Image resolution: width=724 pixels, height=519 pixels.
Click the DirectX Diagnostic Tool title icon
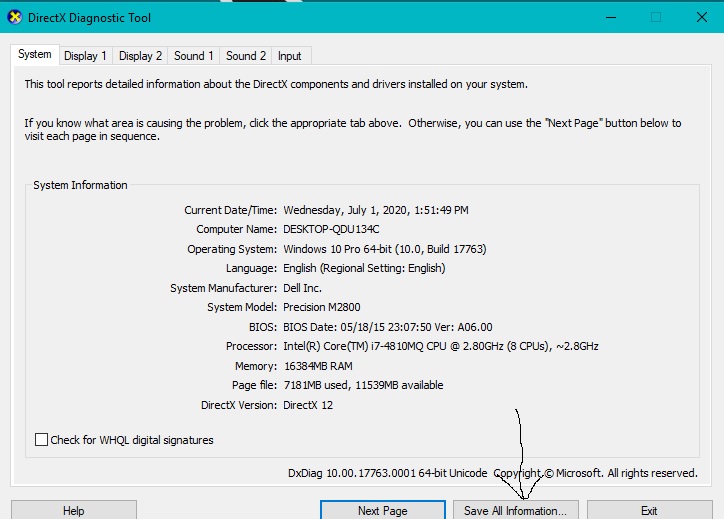[15, 18]
